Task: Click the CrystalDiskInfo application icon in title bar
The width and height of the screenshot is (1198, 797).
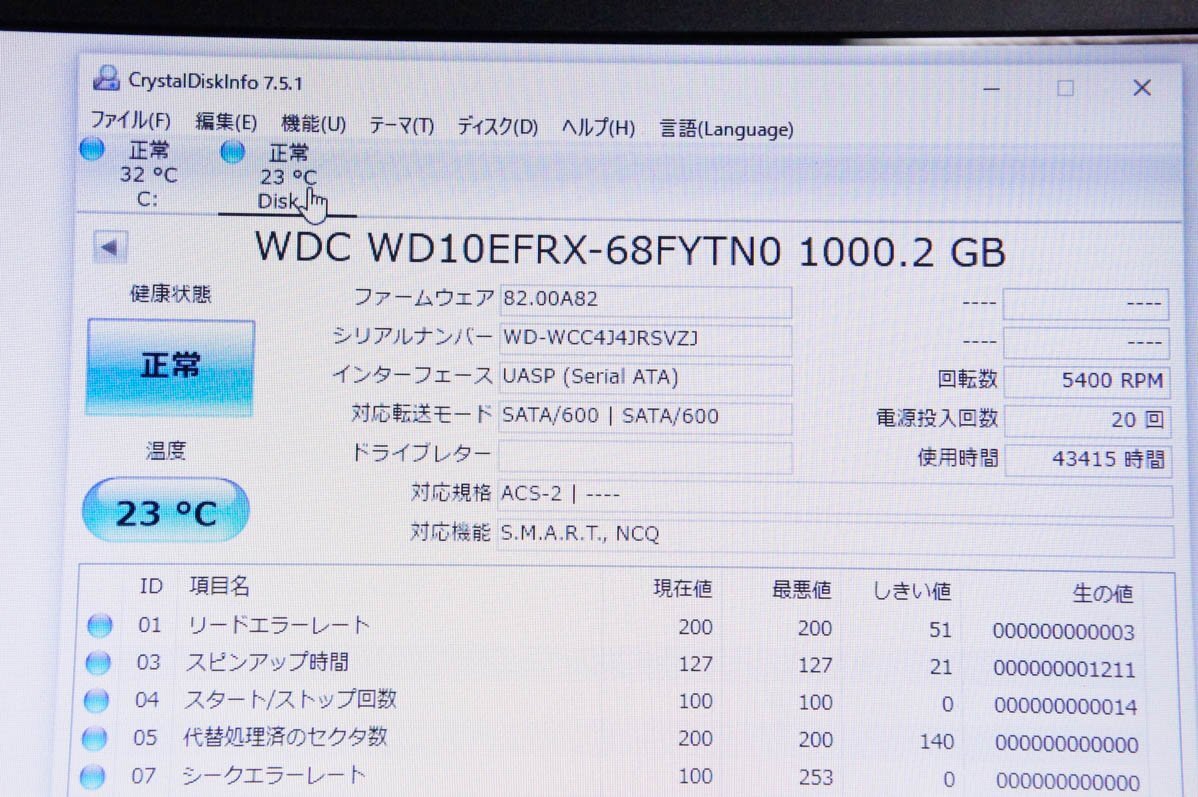Action: (107, 76)
